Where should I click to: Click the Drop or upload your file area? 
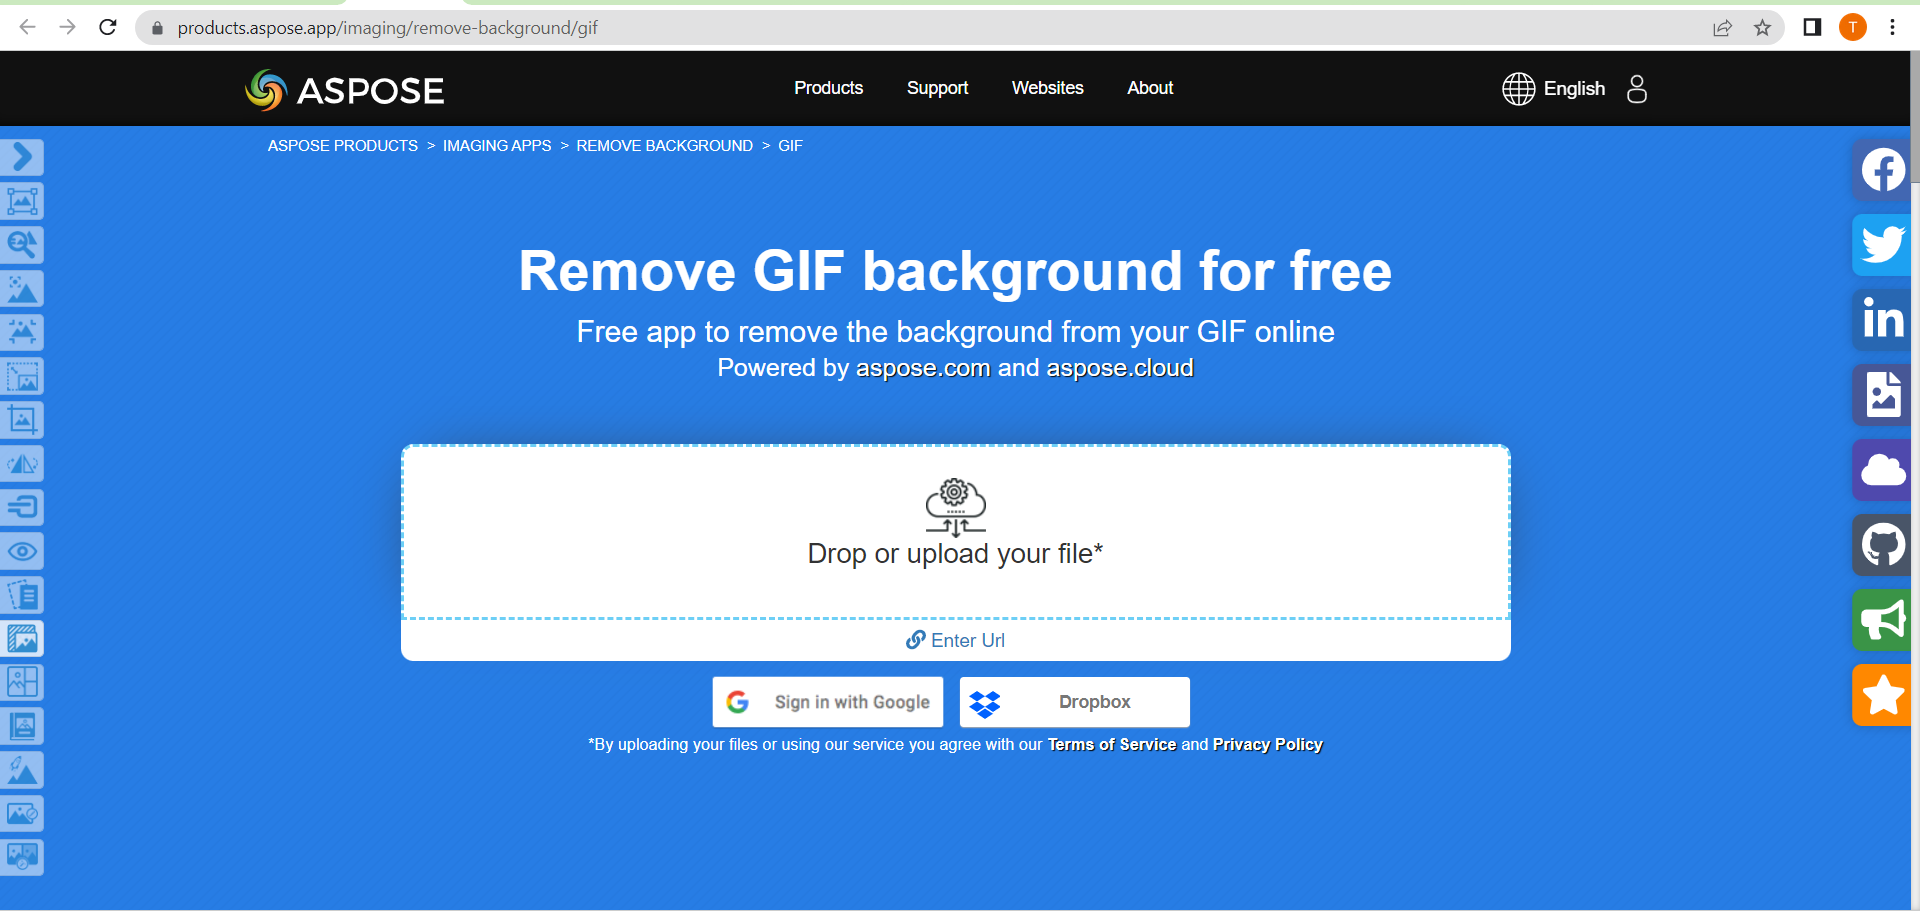coord(955,532)
